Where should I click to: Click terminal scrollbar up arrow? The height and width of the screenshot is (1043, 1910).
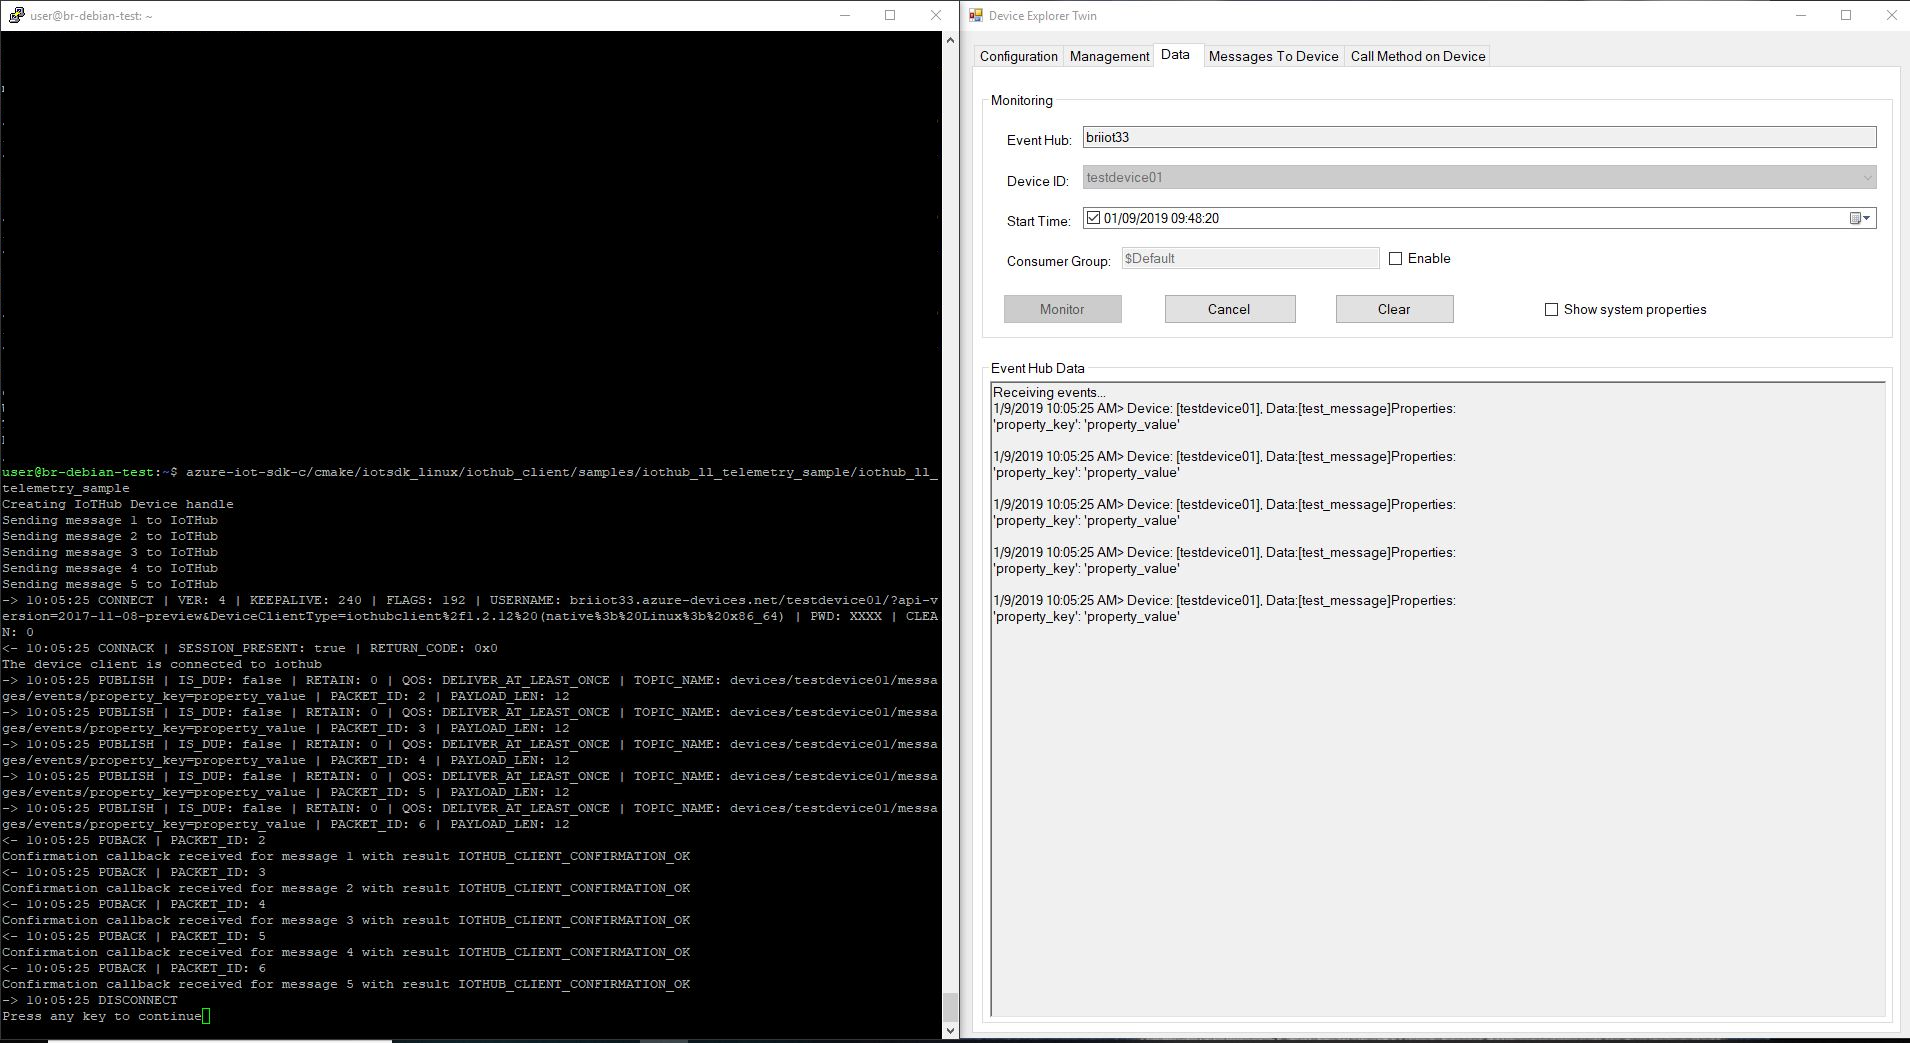[950, 40]
